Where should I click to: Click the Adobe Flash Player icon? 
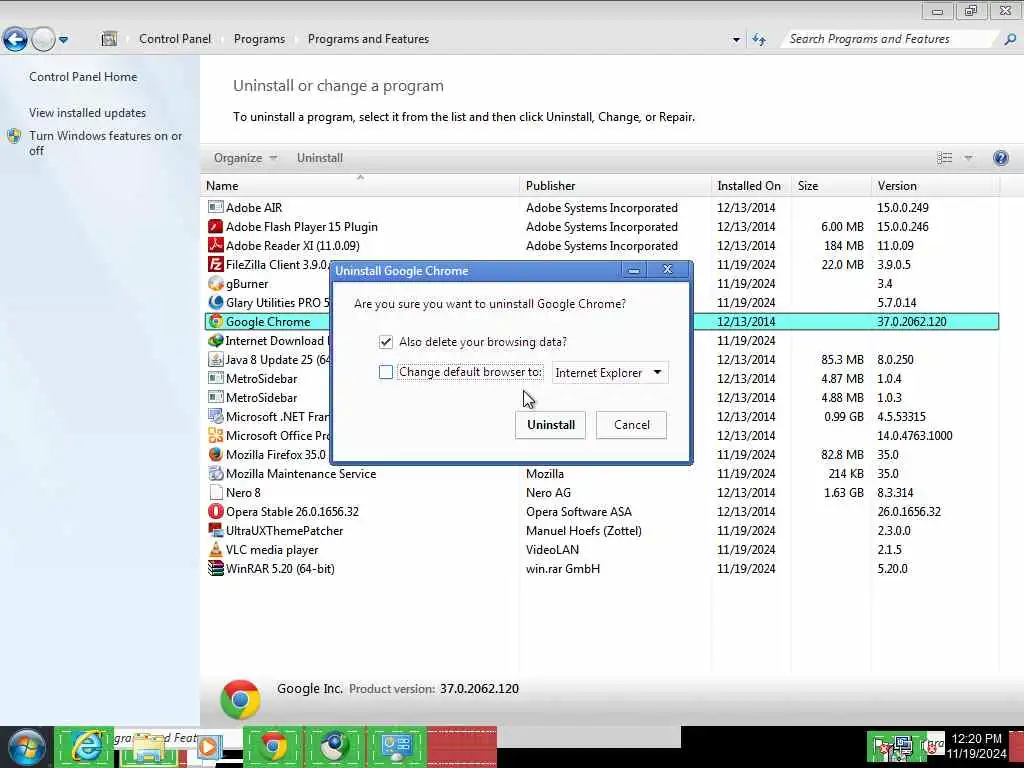pos(216,226)
